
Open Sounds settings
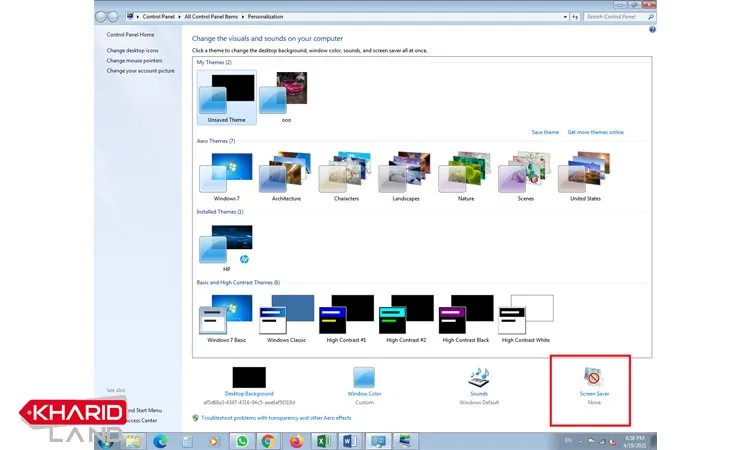(479, 394)
